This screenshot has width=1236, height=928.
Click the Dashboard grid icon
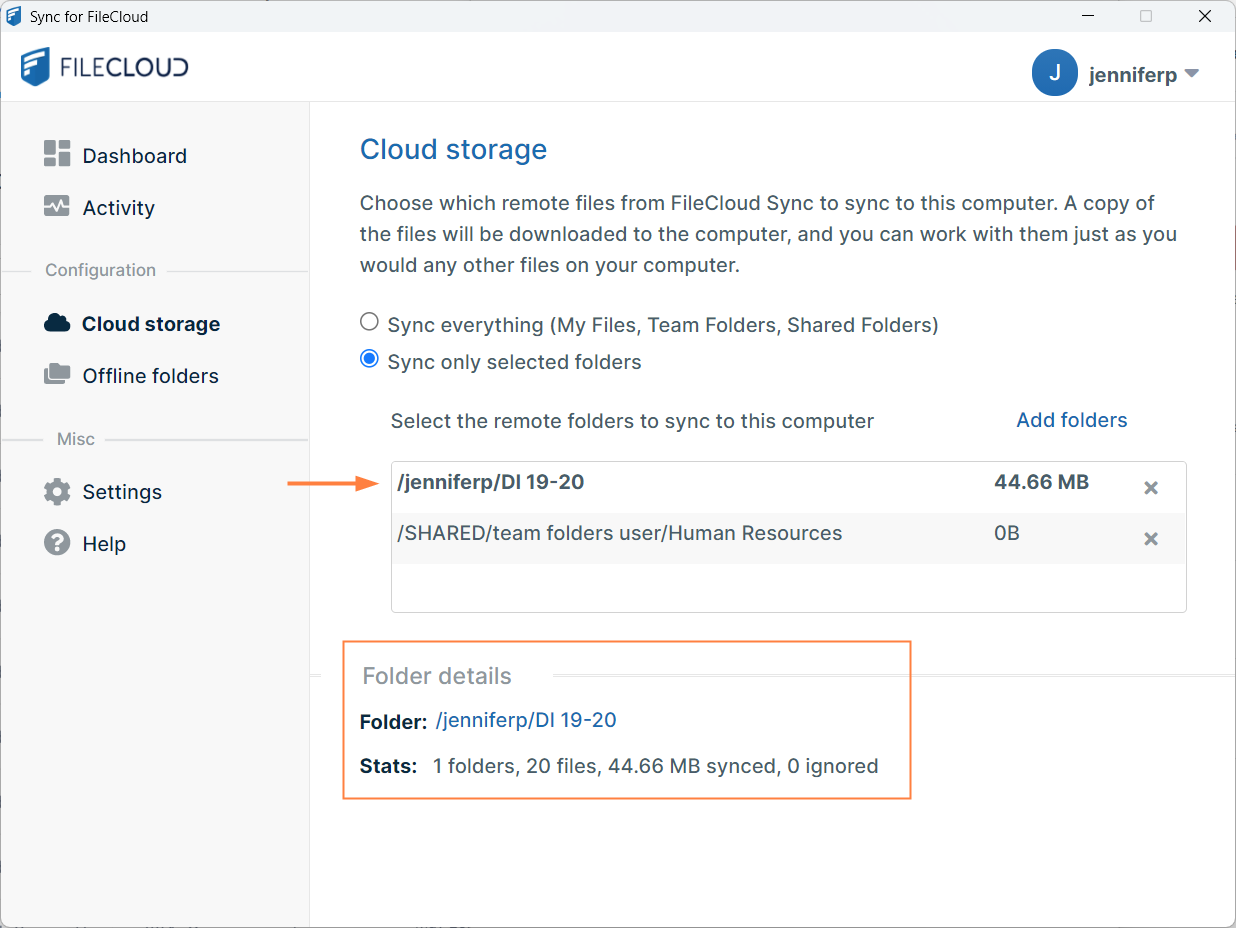click(x=57, y=154)
